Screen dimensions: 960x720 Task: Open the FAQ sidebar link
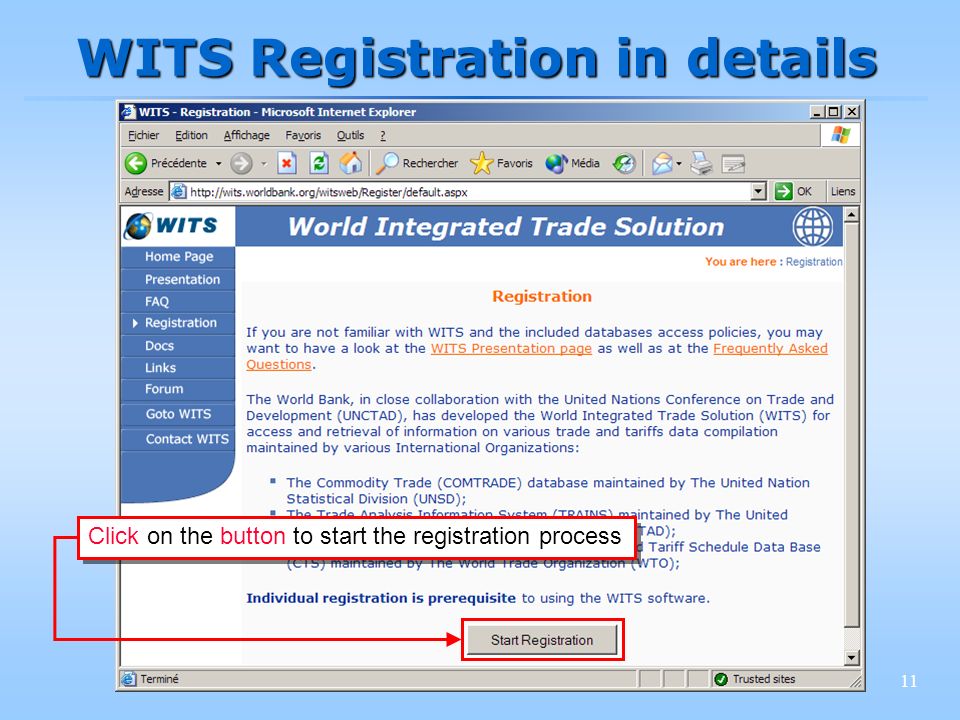click(157, 301)
